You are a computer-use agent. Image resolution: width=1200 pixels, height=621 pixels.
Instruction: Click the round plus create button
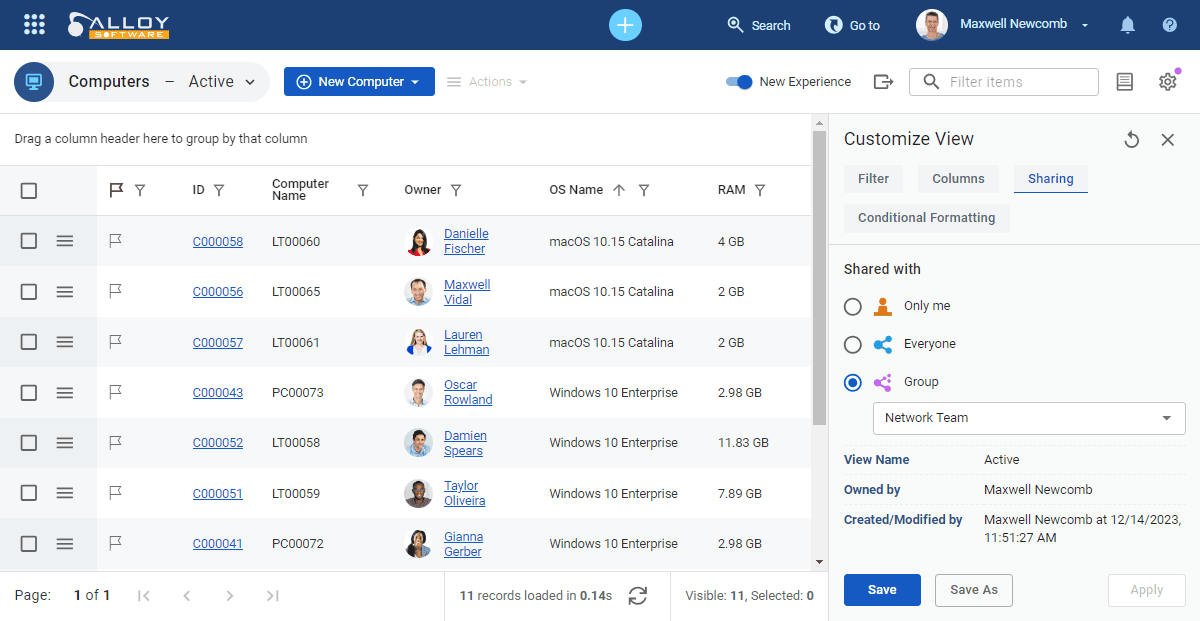625,25
